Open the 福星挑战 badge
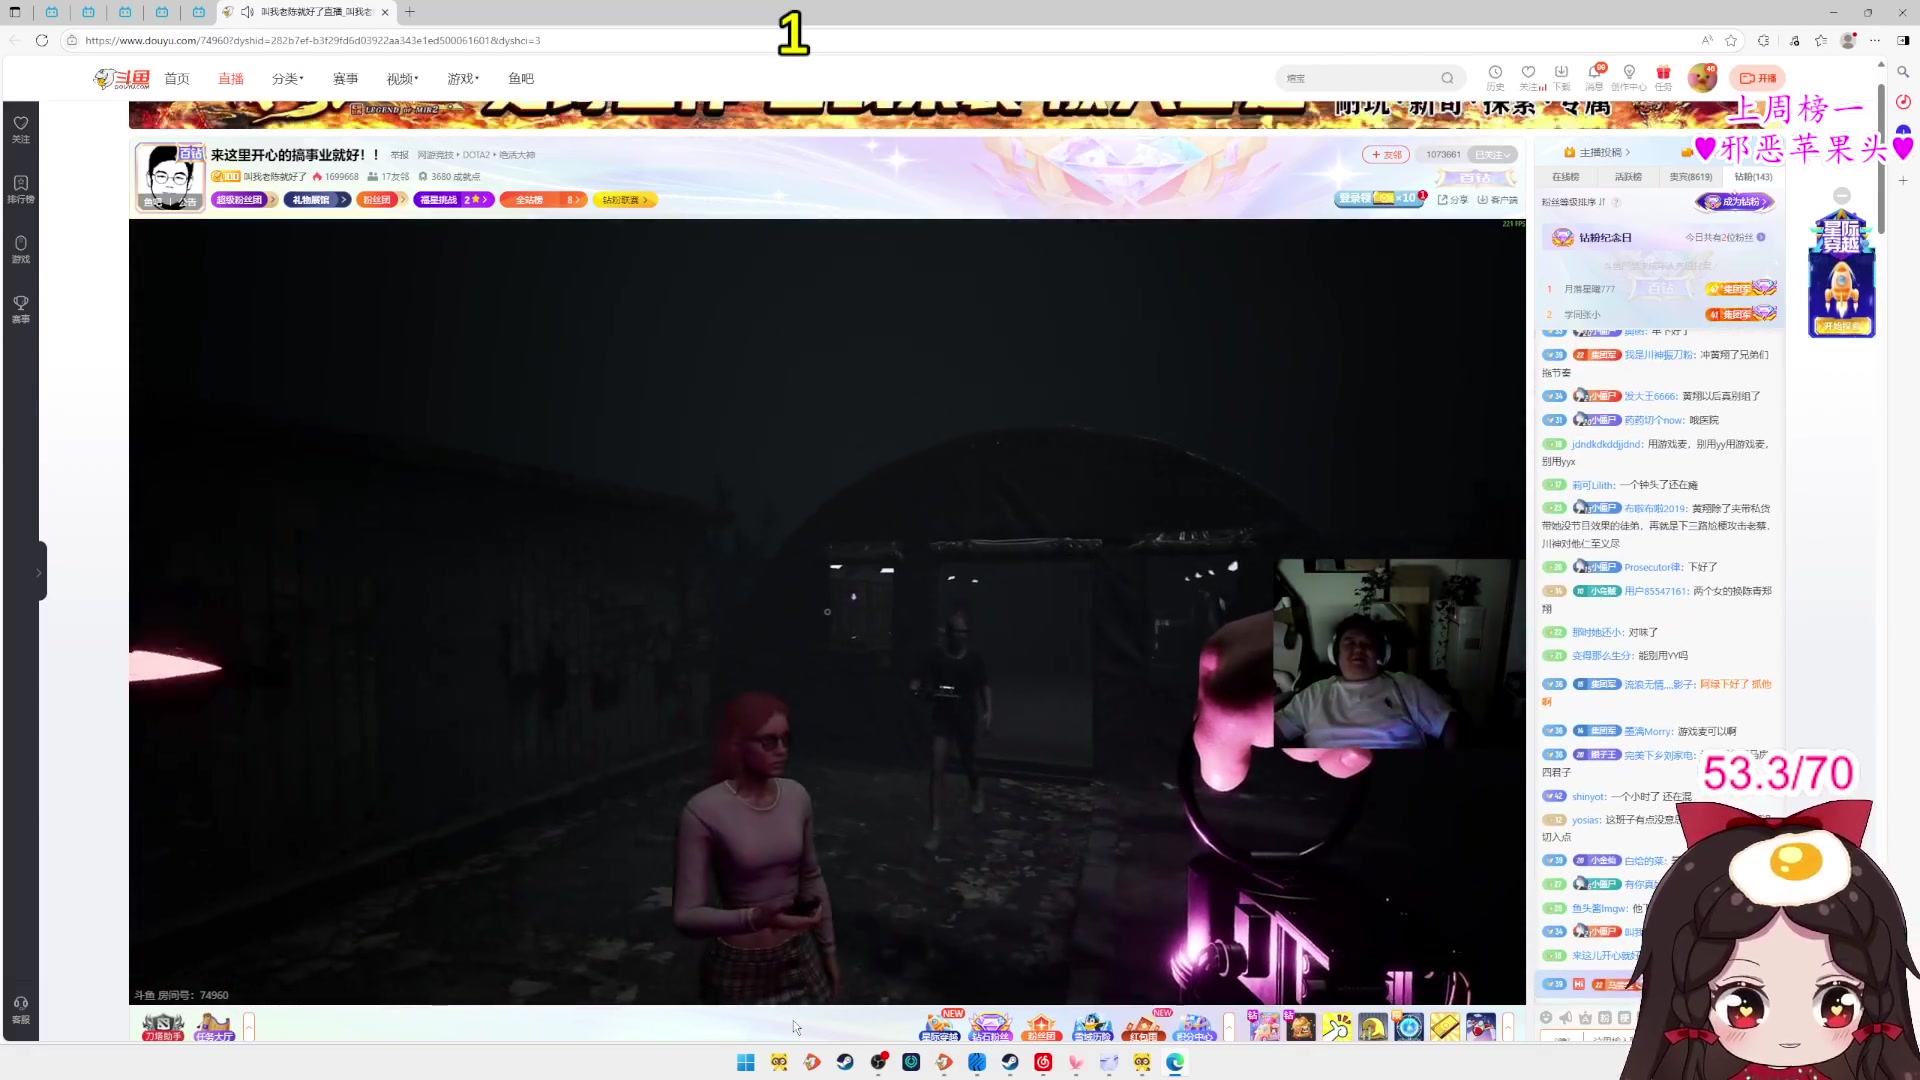 [x=453, y=200]
